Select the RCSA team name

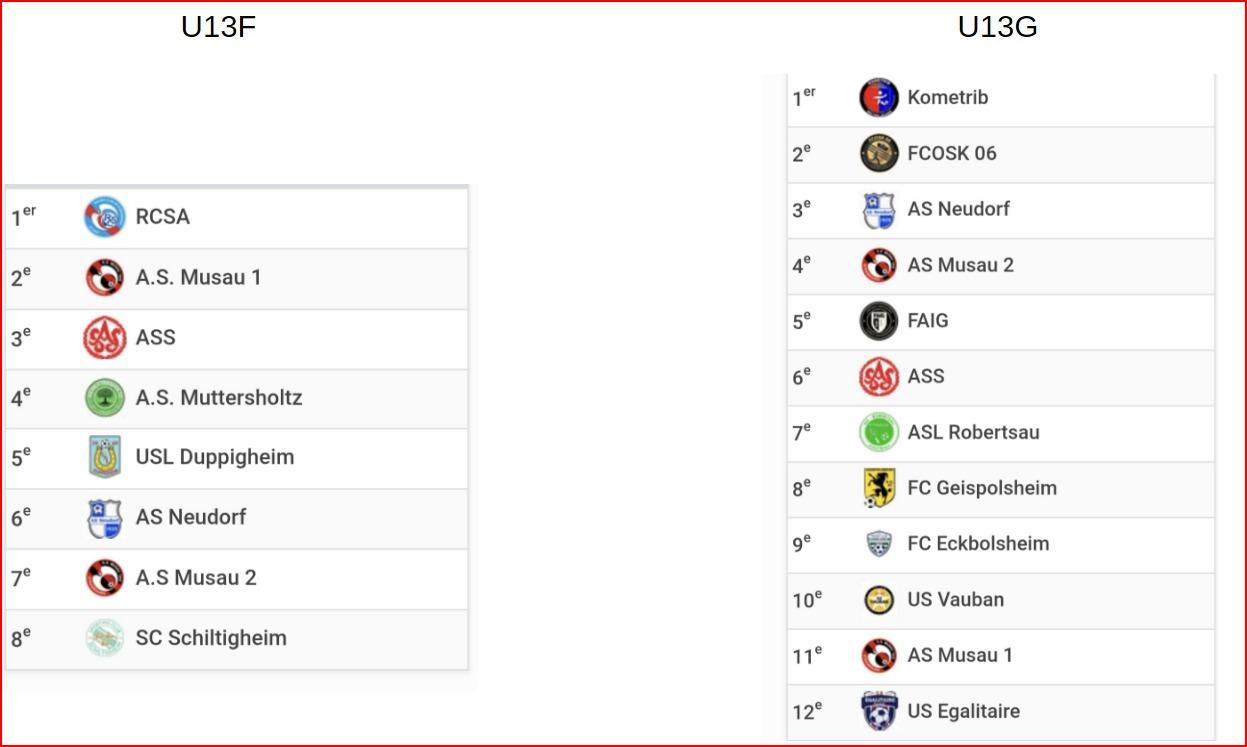point(162,217)
